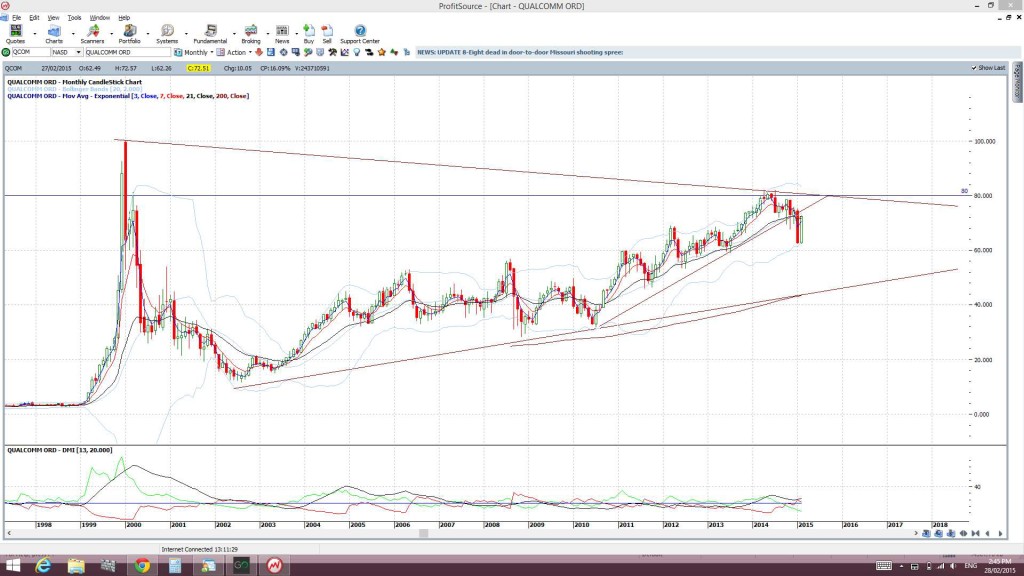Click the wrench and hammer tools icon
1024x576 pixels.
(332, 52)
